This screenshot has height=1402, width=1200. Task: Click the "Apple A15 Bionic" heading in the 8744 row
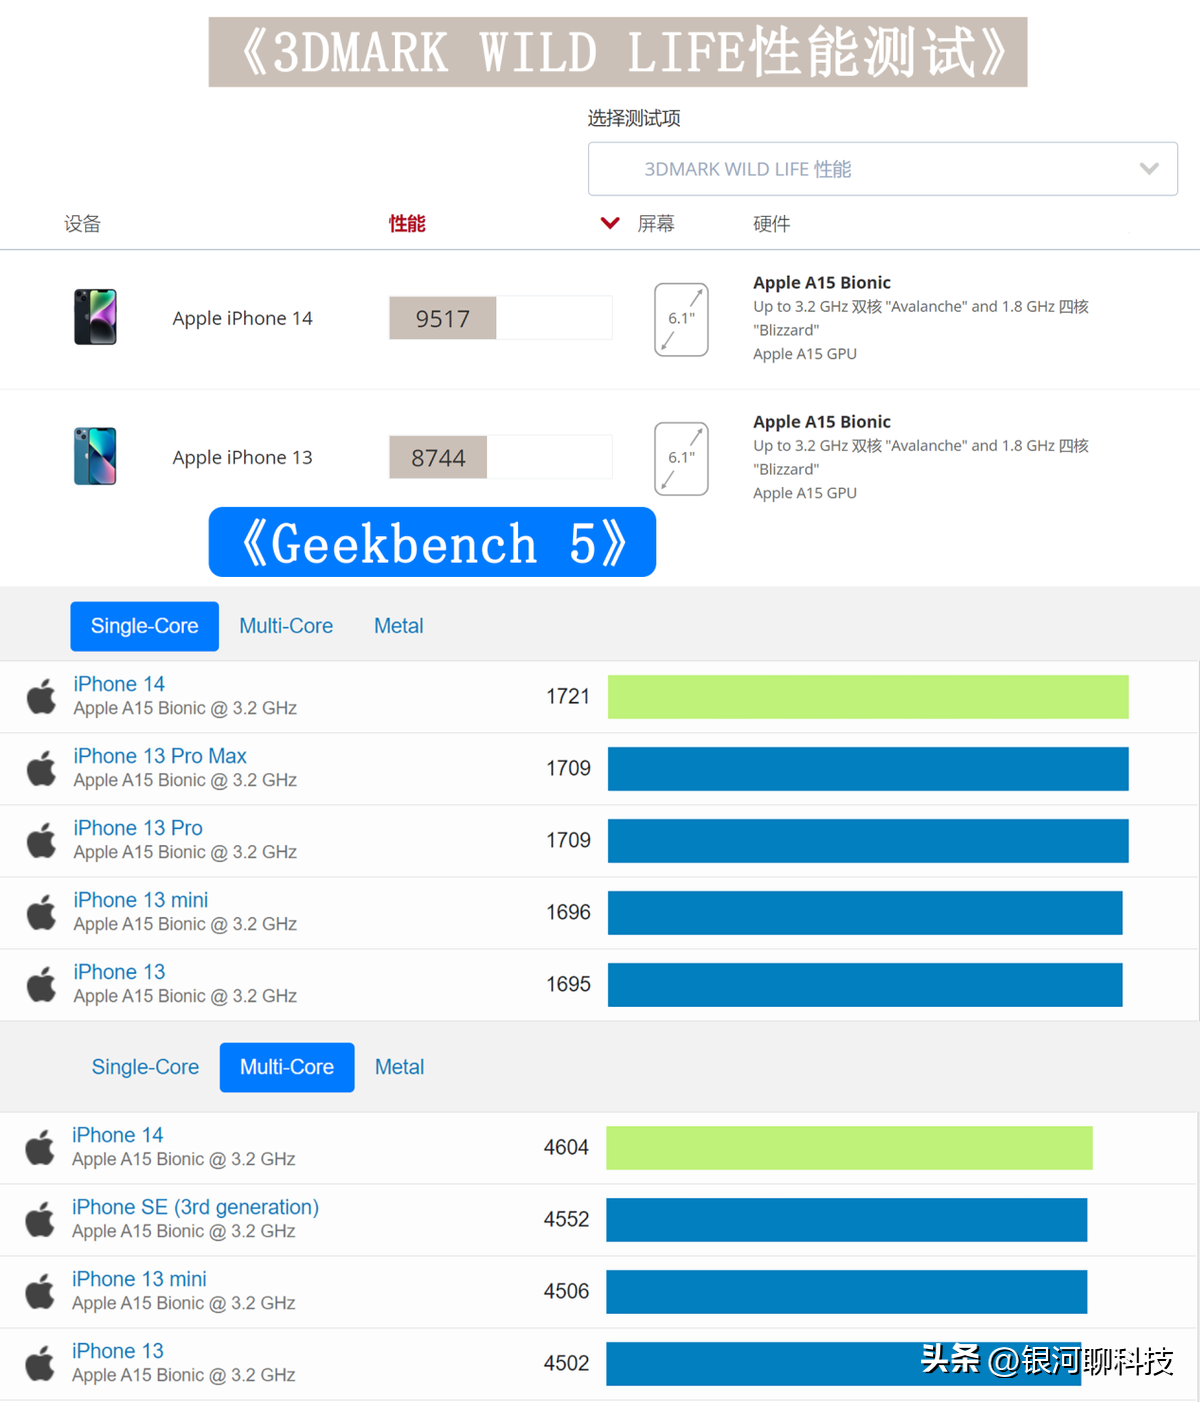click(822, 422)
